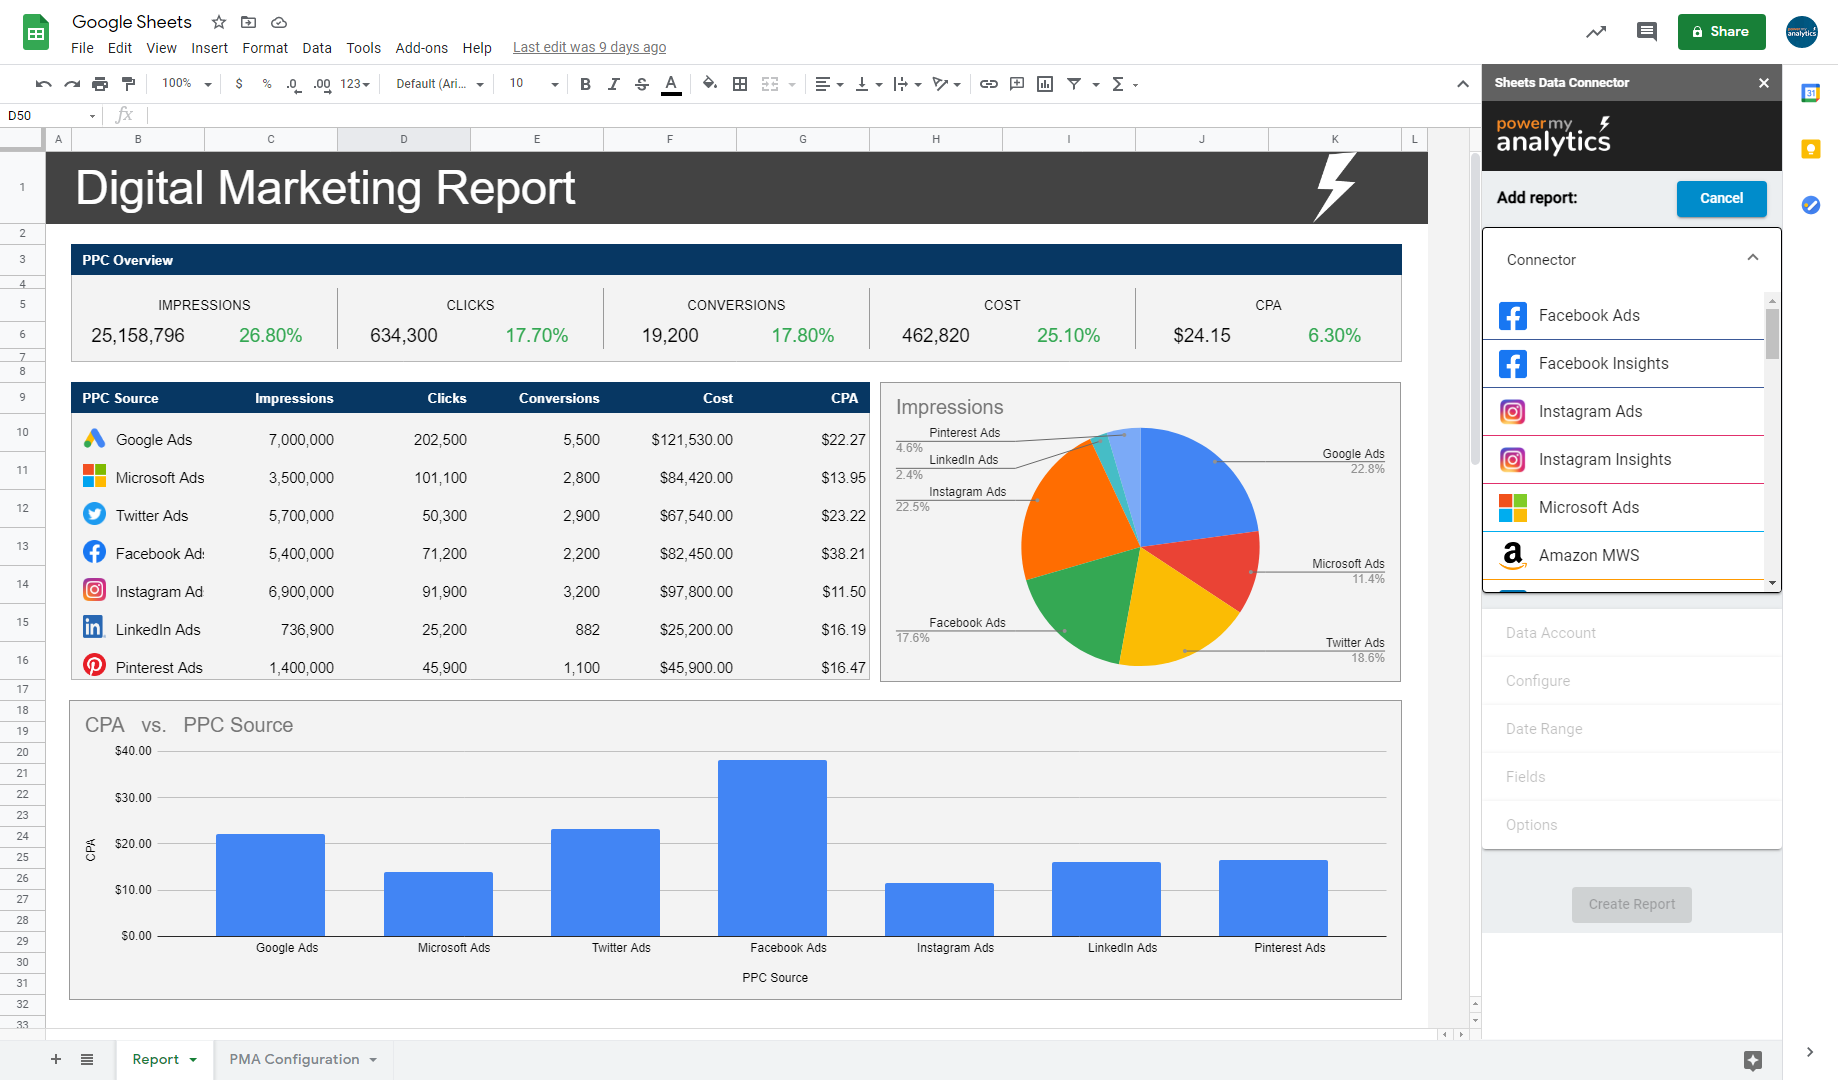Open the Last edit was 9 days ago link
This screenshot has height=1080, width=1838.
pos(589,47)
